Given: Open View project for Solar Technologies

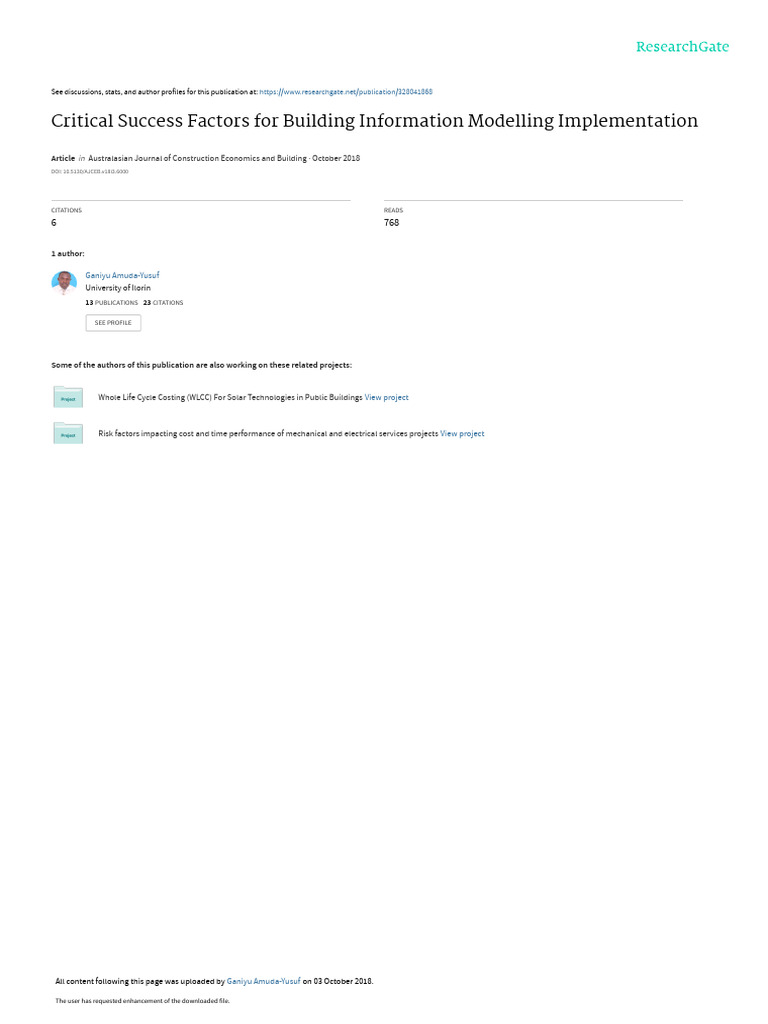Looking at the screenshot, I should 387,397.
